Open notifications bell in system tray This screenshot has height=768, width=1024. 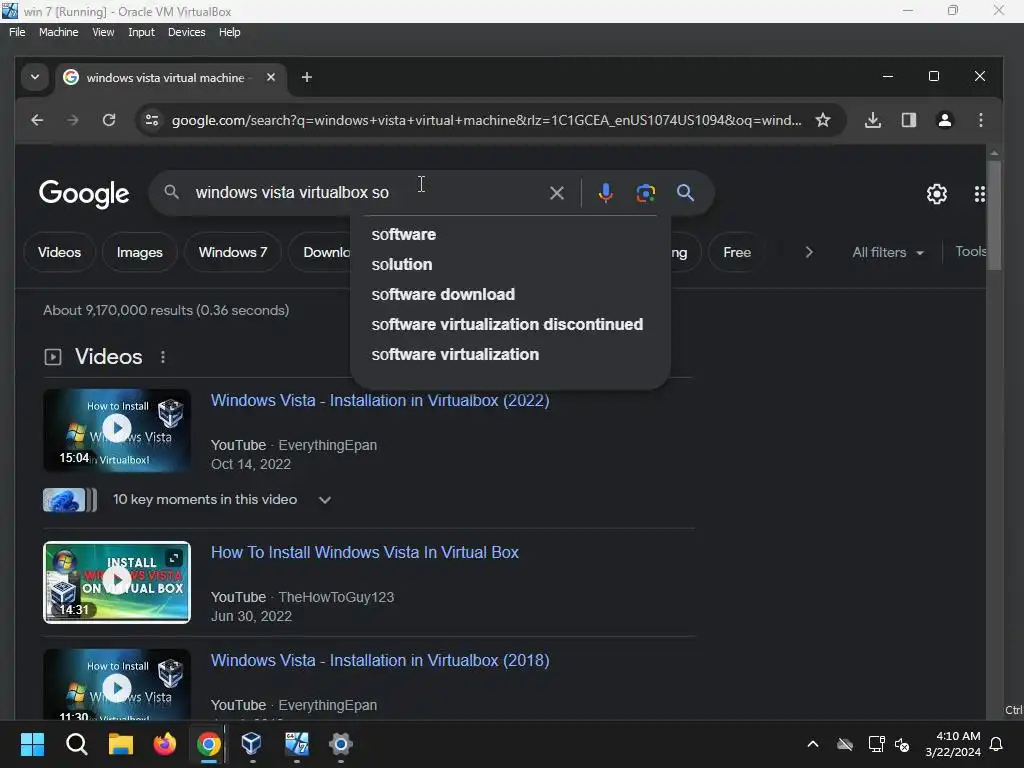point(996,744)
